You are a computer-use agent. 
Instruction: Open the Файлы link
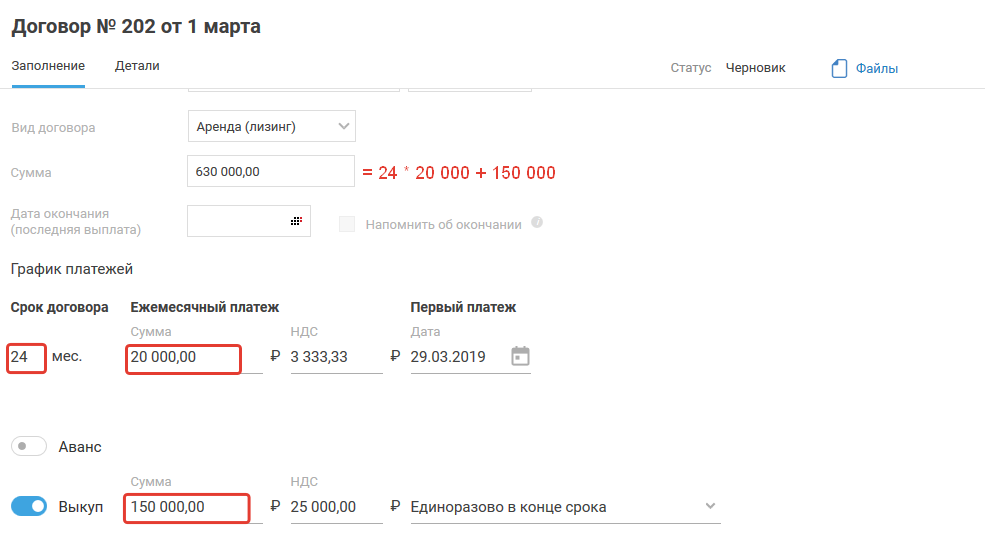[877, 69]
